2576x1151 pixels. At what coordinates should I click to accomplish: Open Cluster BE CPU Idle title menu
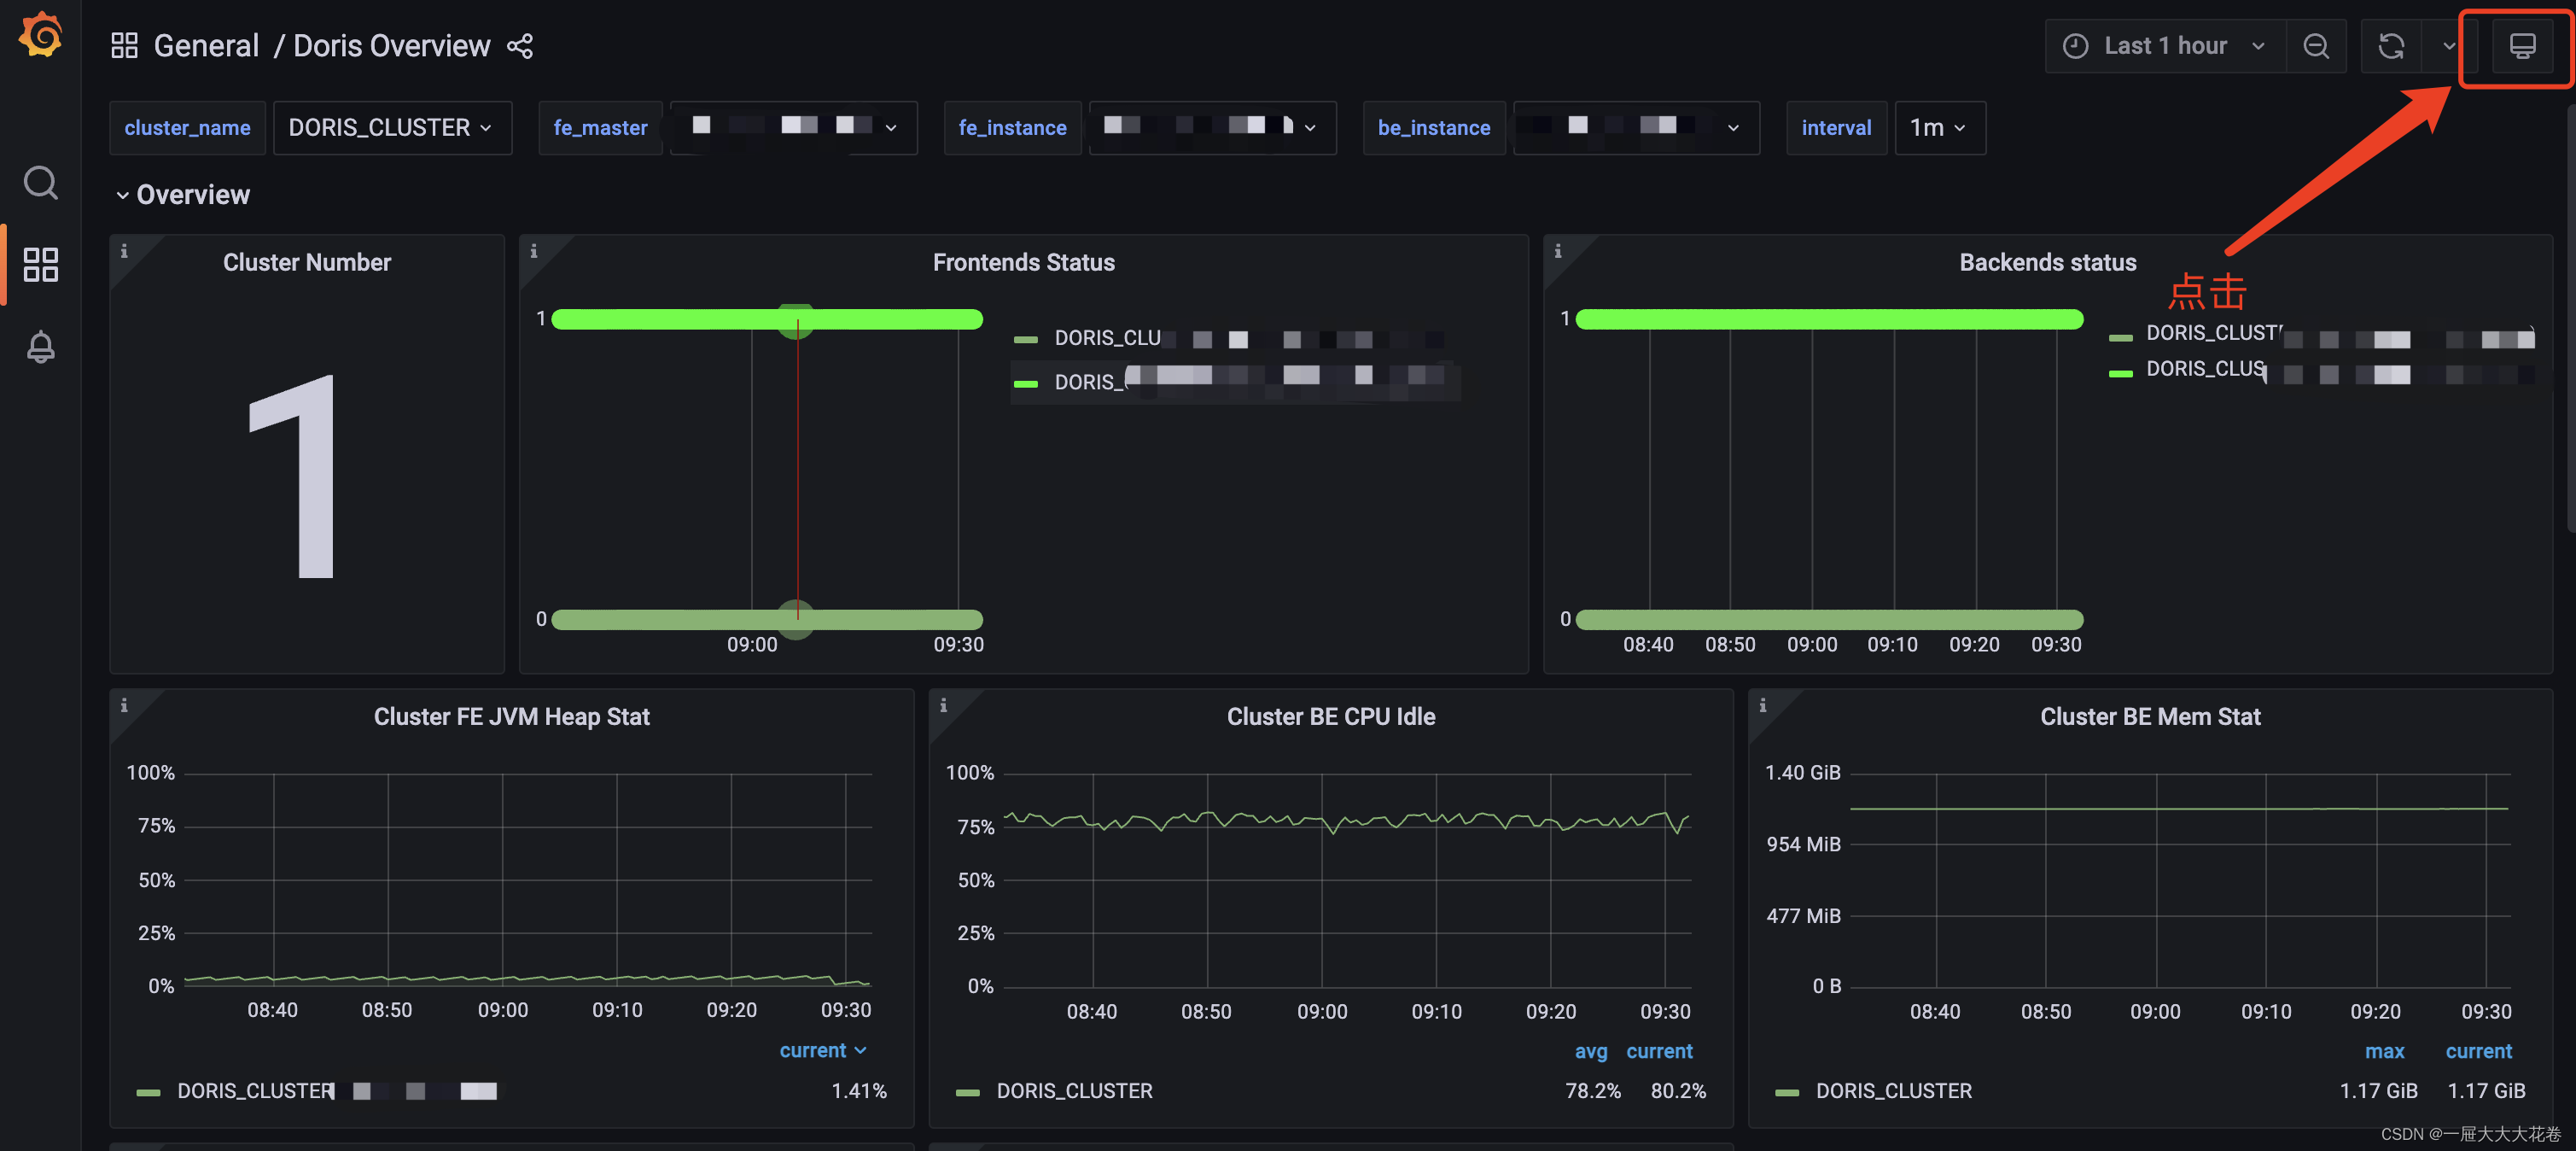pos(1330,716)
